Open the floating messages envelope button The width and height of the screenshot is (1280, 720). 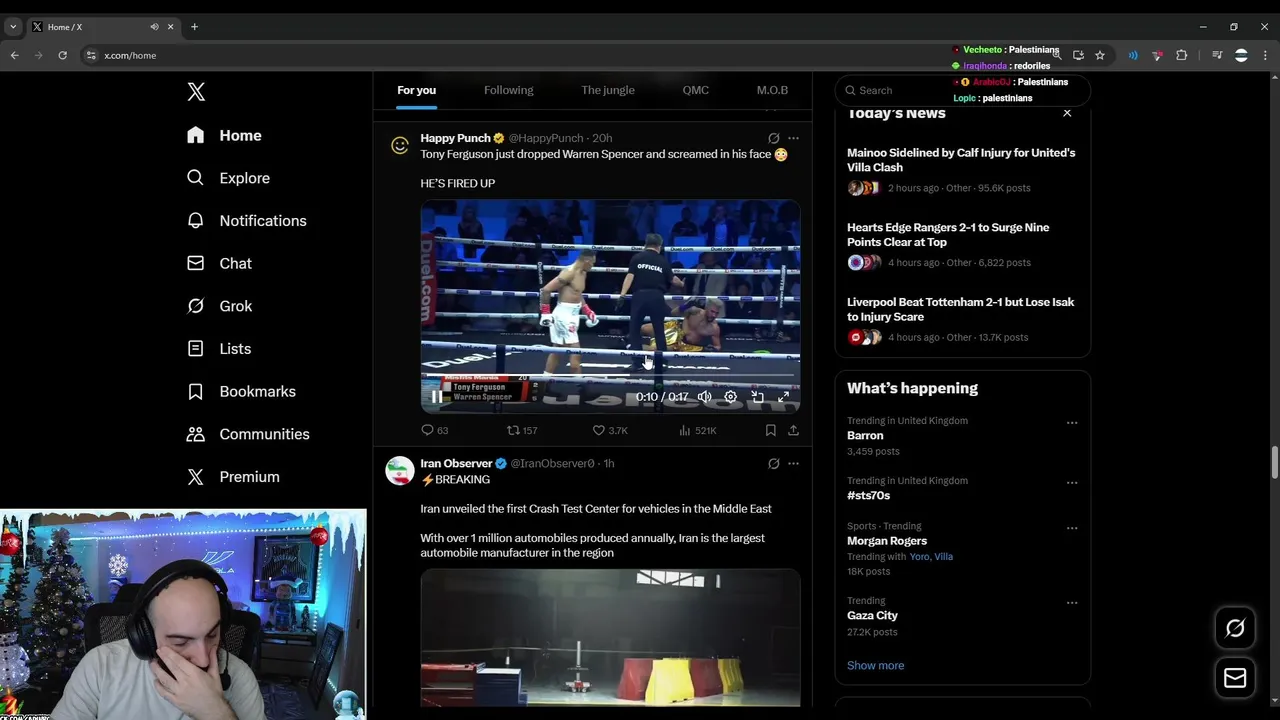1235,678
